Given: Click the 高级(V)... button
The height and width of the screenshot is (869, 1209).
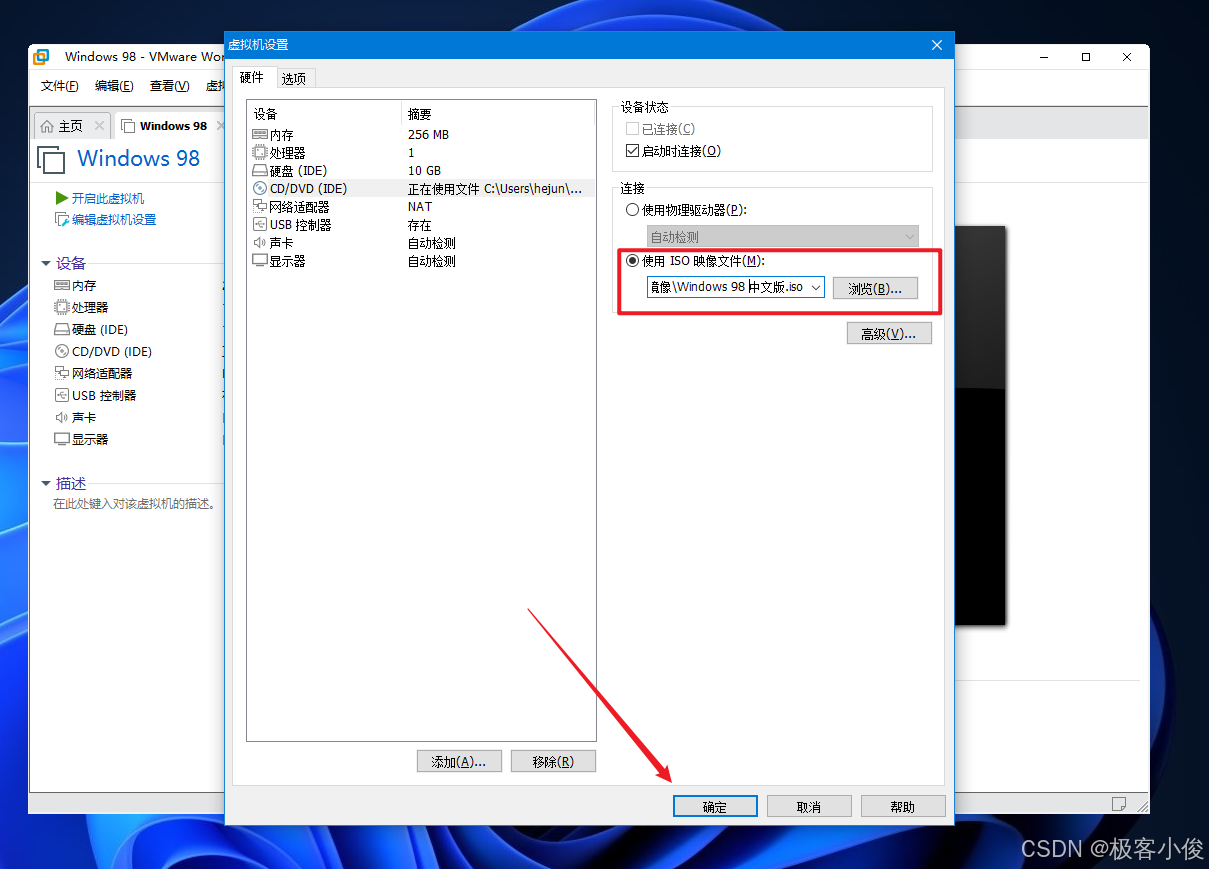Looking at the screenshot, I should pyautogui.click(x=889, y=333).
